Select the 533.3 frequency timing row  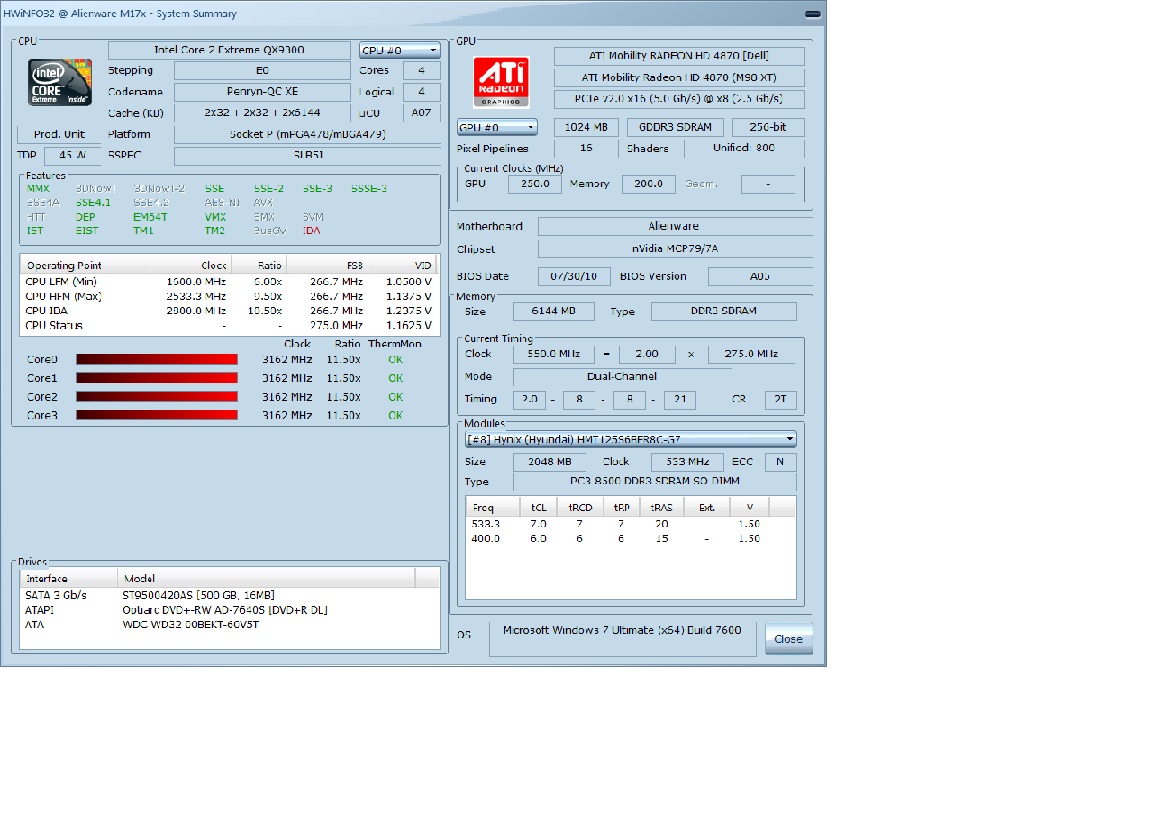pyautogui.click(x=630, y=524)
